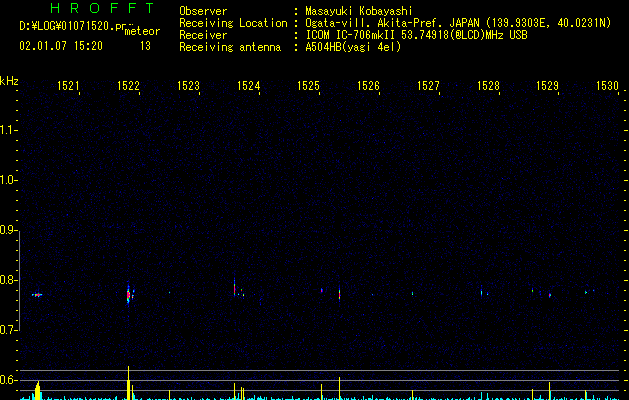Click the "Receiver" field label

click(x=203, y=35)
